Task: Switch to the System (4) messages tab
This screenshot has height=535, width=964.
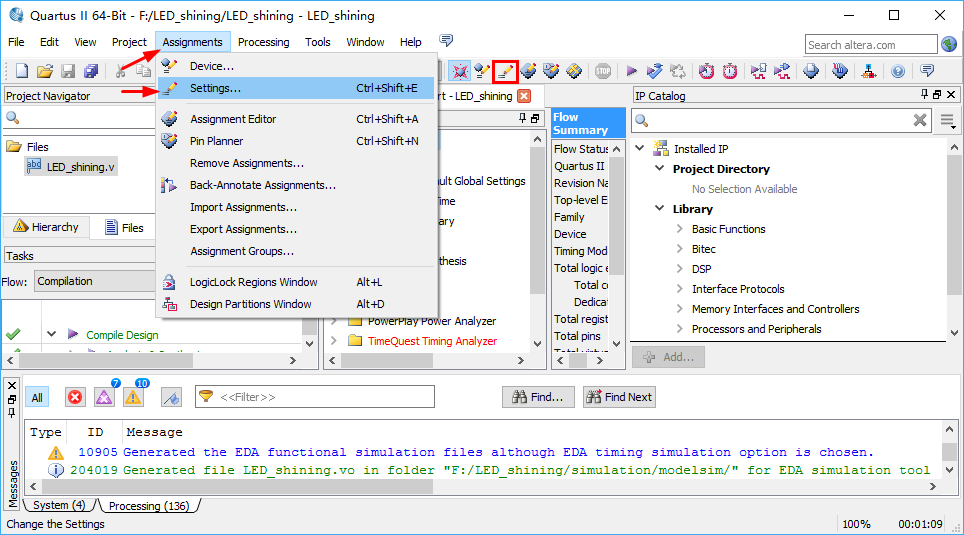Action: point(59,505)
